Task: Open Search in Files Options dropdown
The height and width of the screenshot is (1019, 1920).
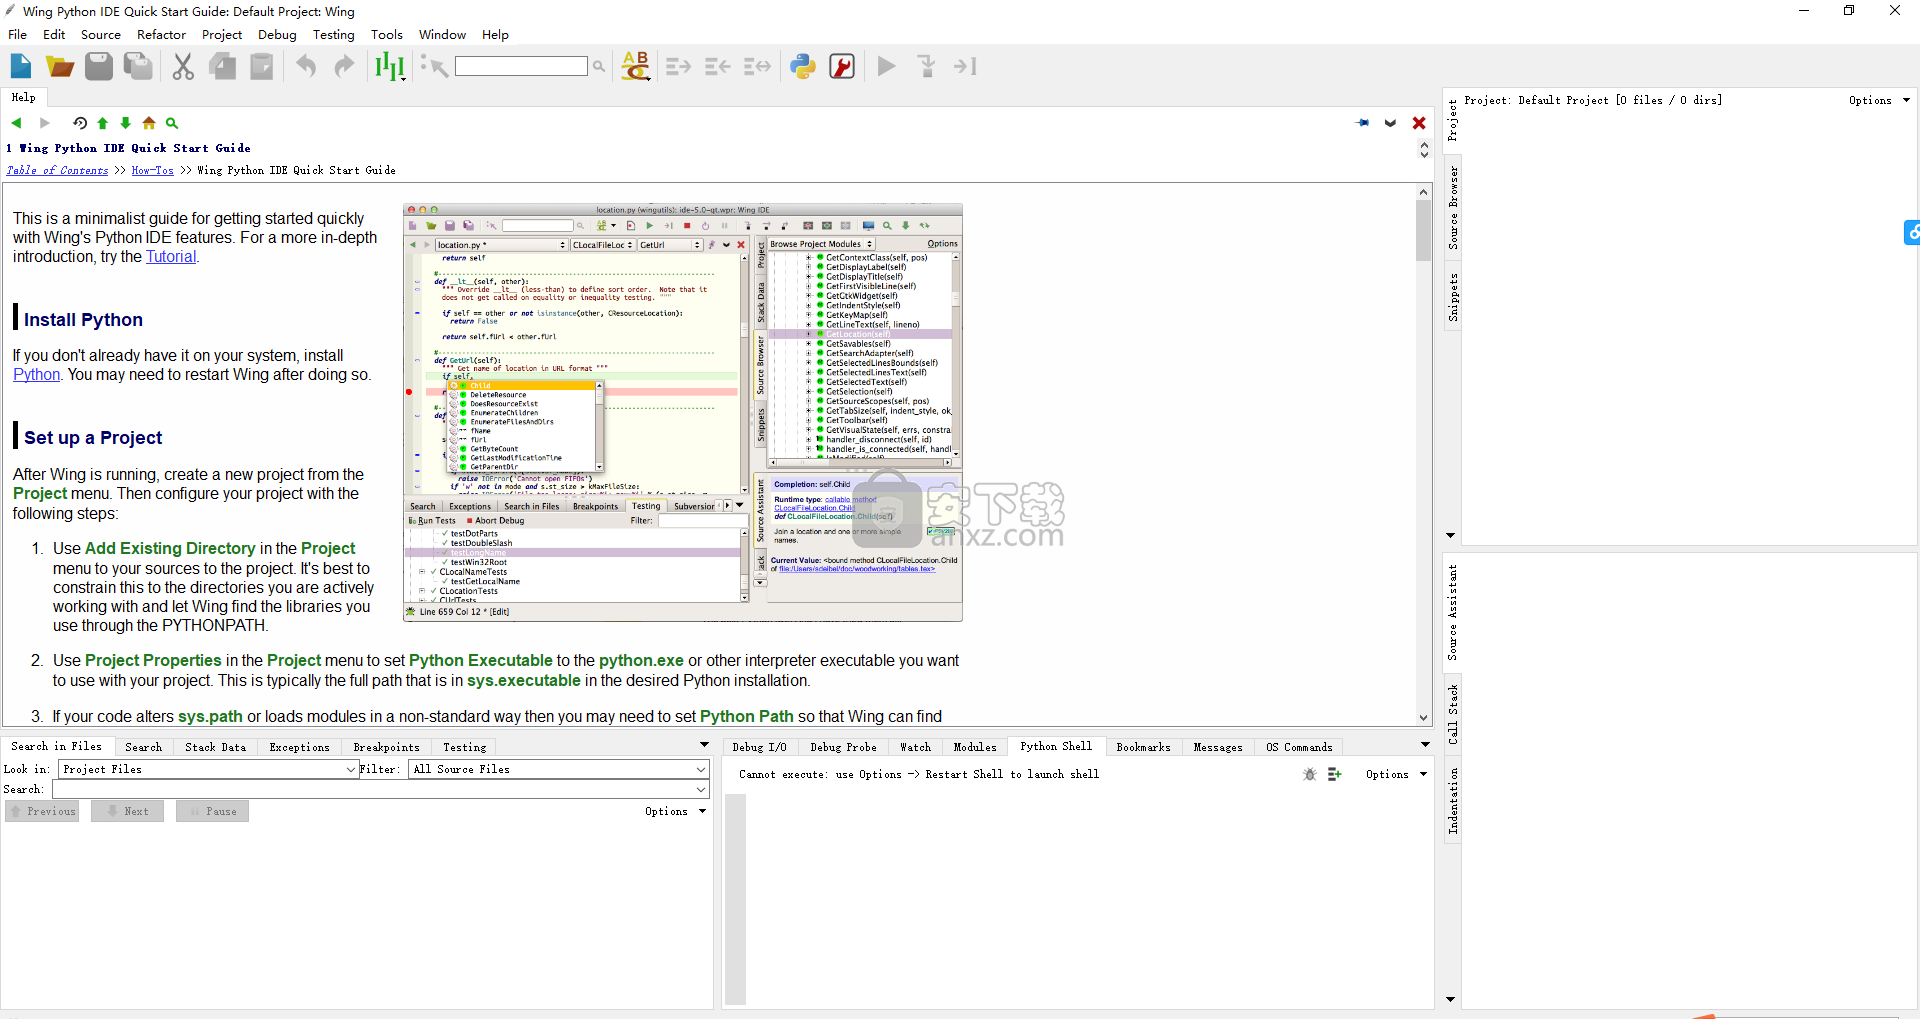Action: pyautogui.click(x=675, y=811)
